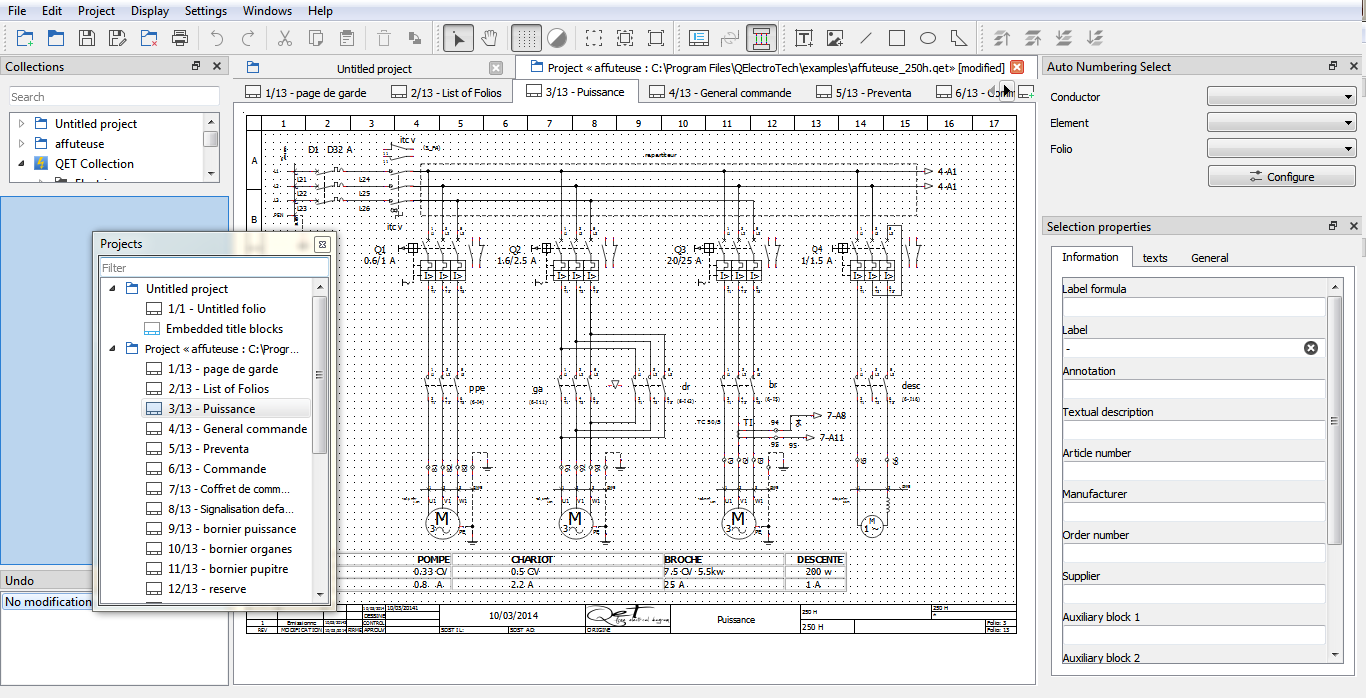Select the Ellipse drawing tool

(928, 39)
